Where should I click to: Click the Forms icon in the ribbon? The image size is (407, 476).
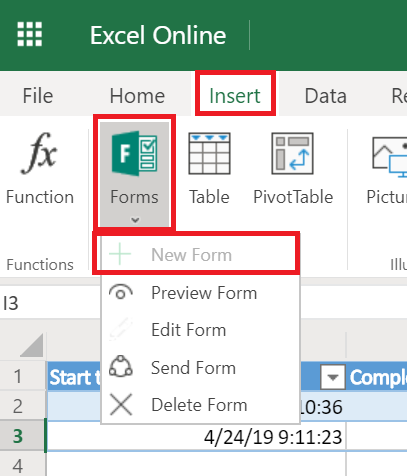(x=134, y=153)
